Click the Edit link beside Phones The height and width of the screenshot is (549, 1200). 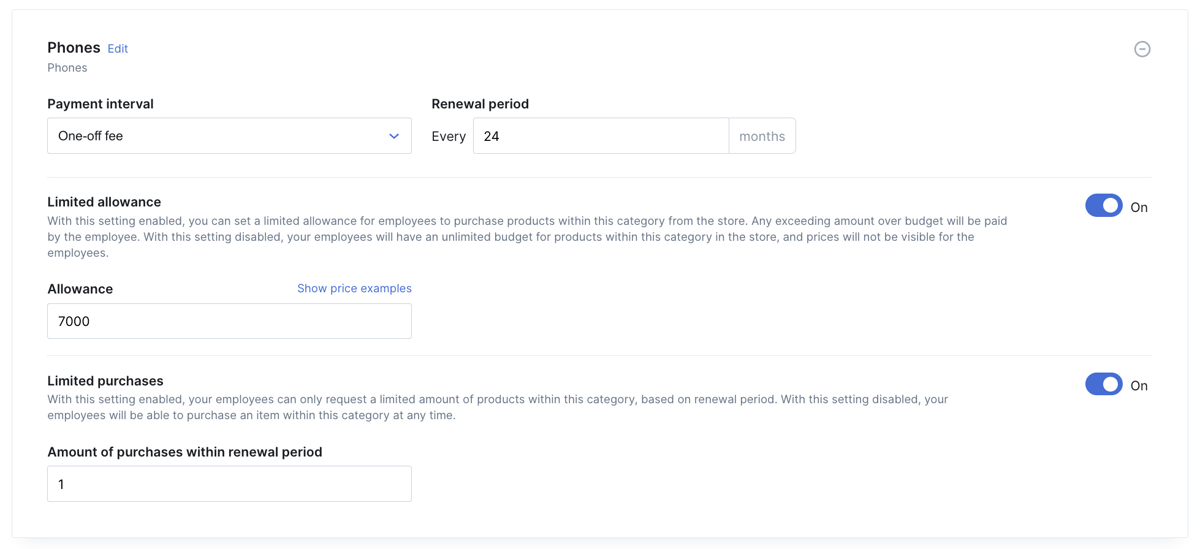(118, 49)
